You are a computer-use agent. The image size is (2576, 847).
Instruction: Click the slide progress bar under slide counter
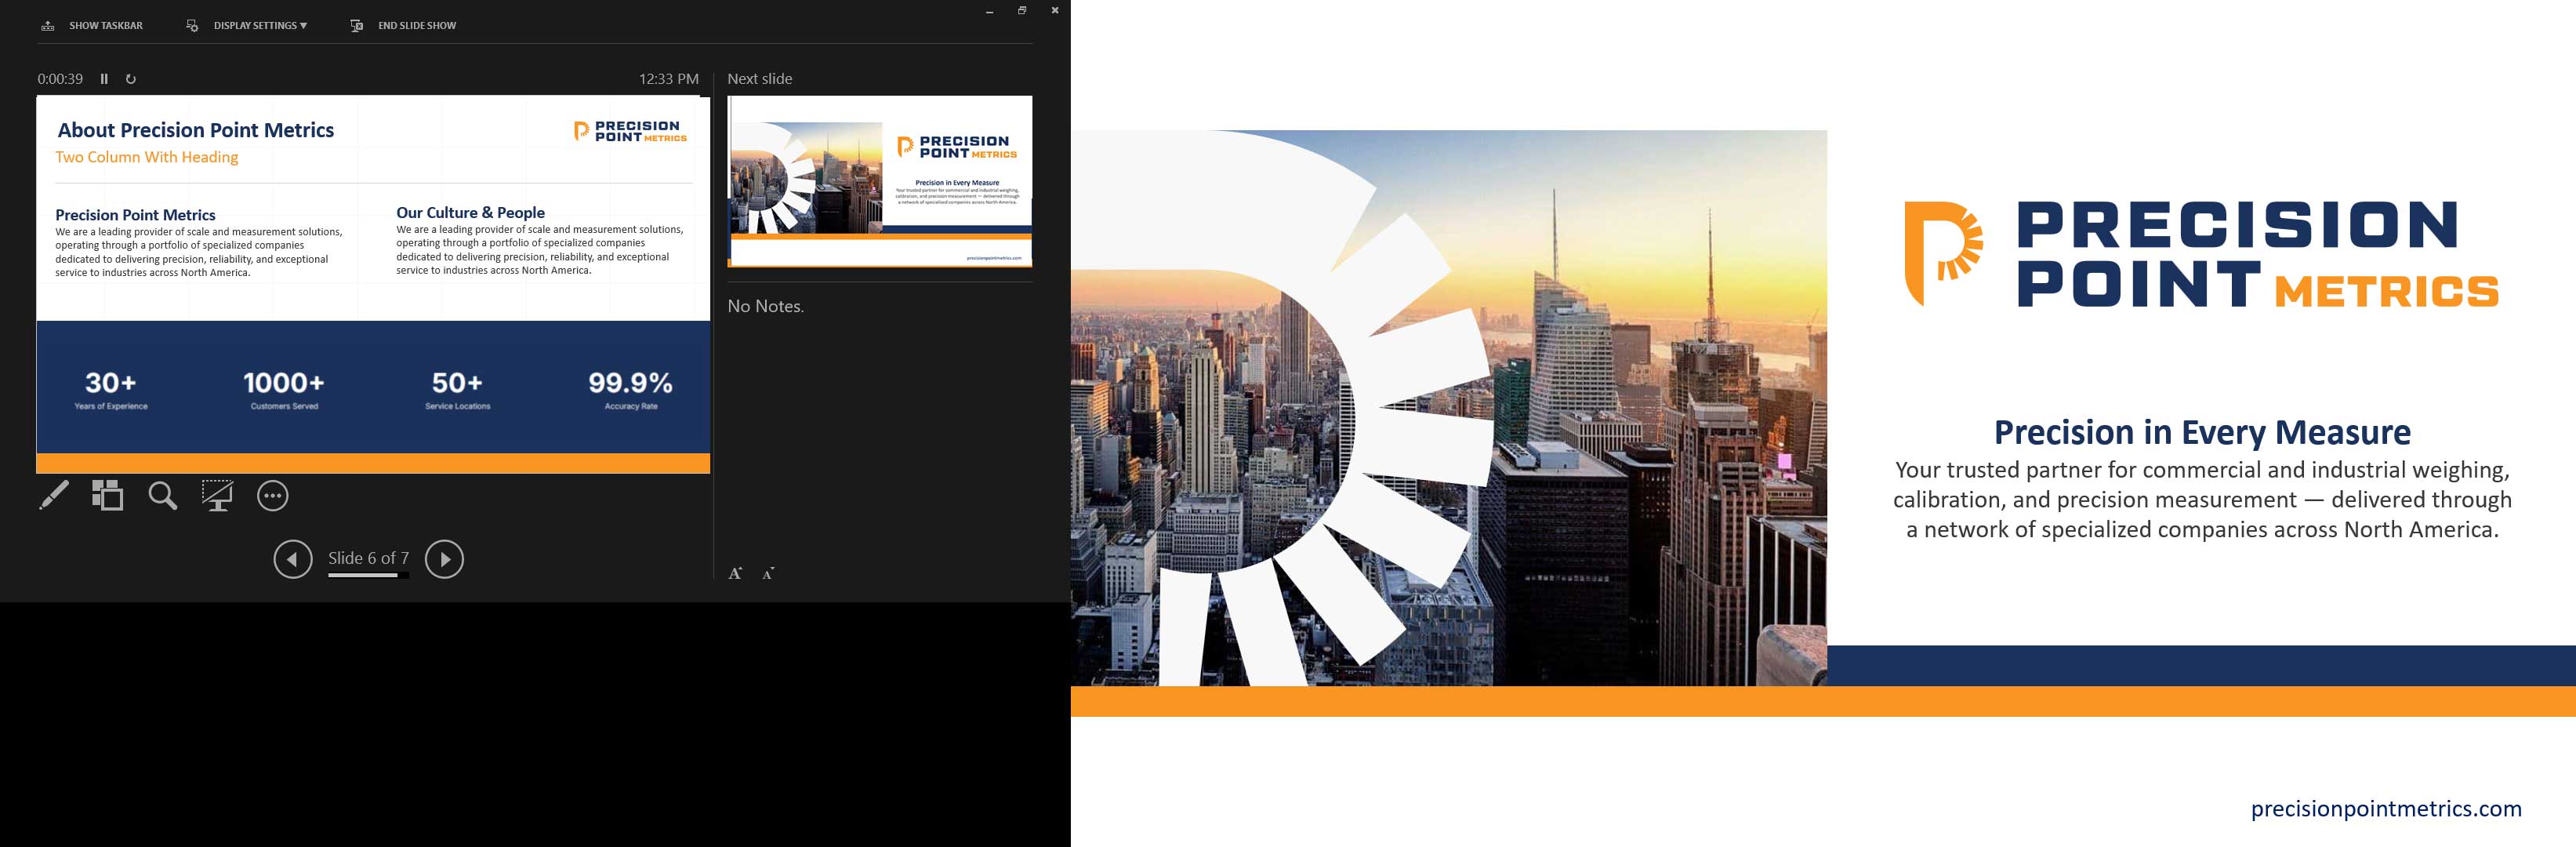368,575
